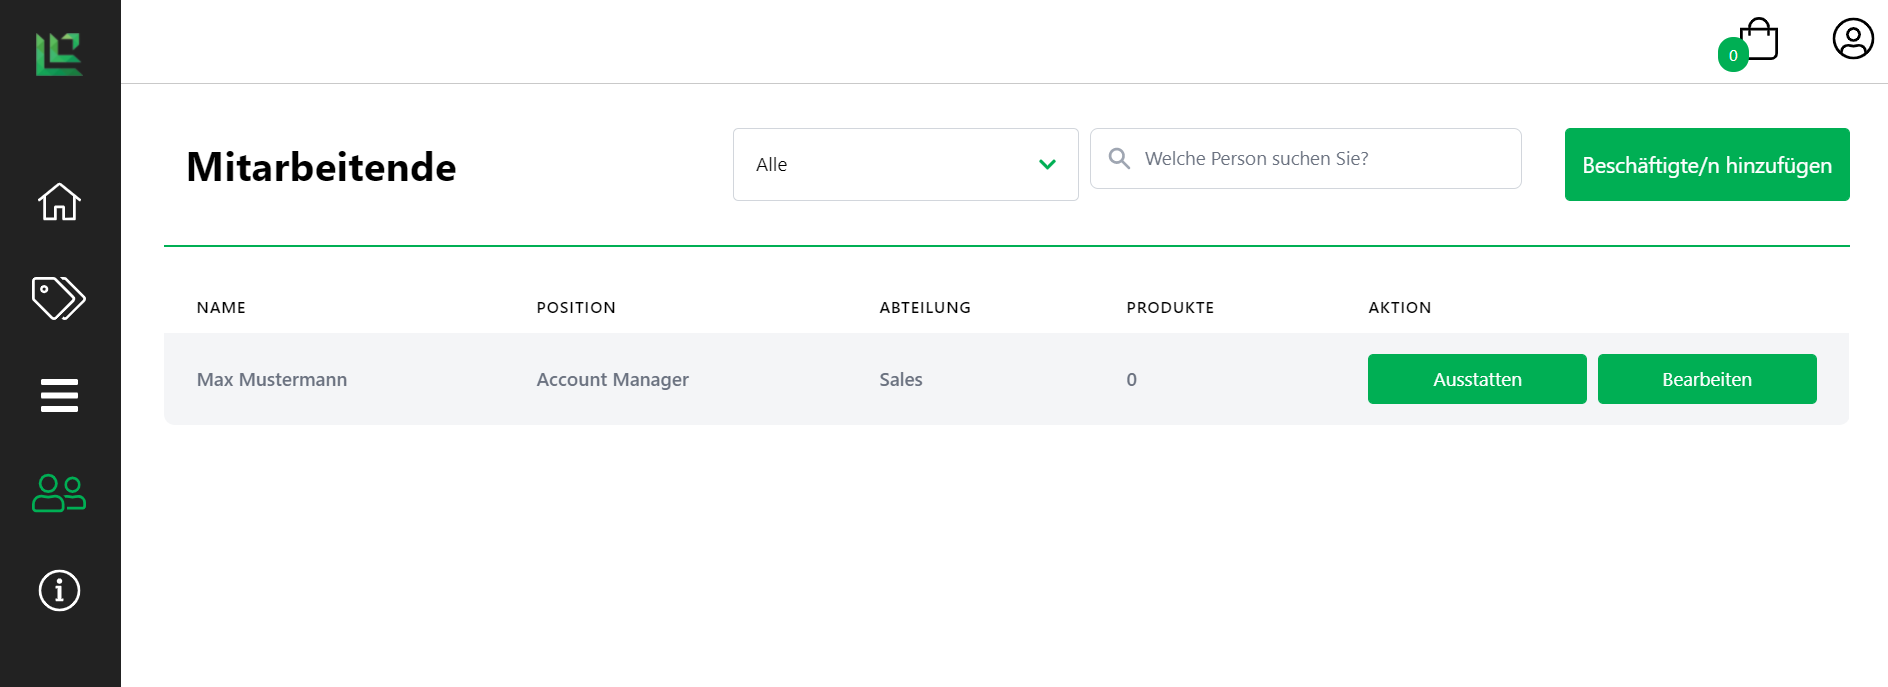Open the price tags sidebar icon
1888x687 pixels.
(x=59, y=298)
